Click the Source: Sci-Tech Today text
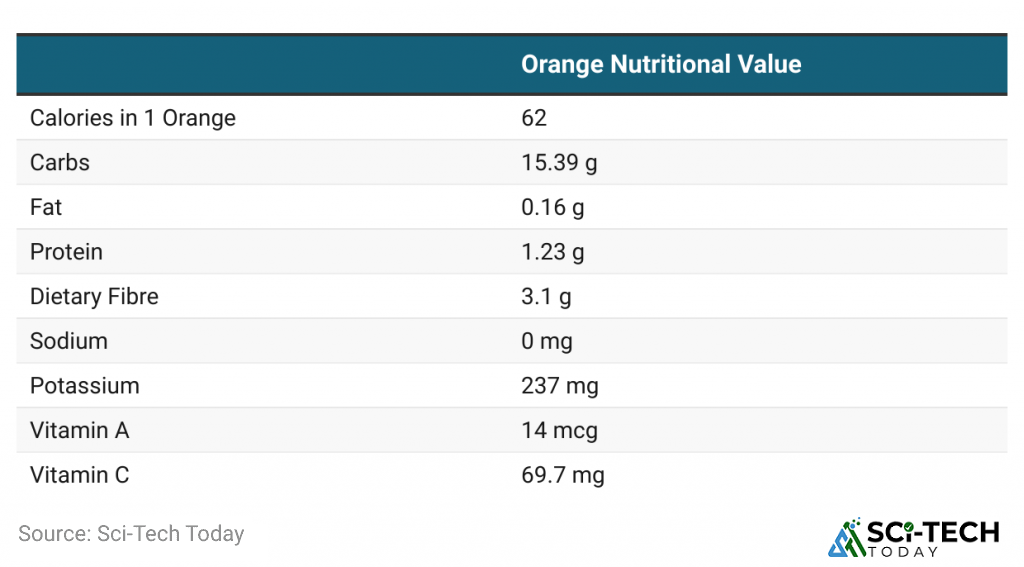 click(x=131, y=534)
